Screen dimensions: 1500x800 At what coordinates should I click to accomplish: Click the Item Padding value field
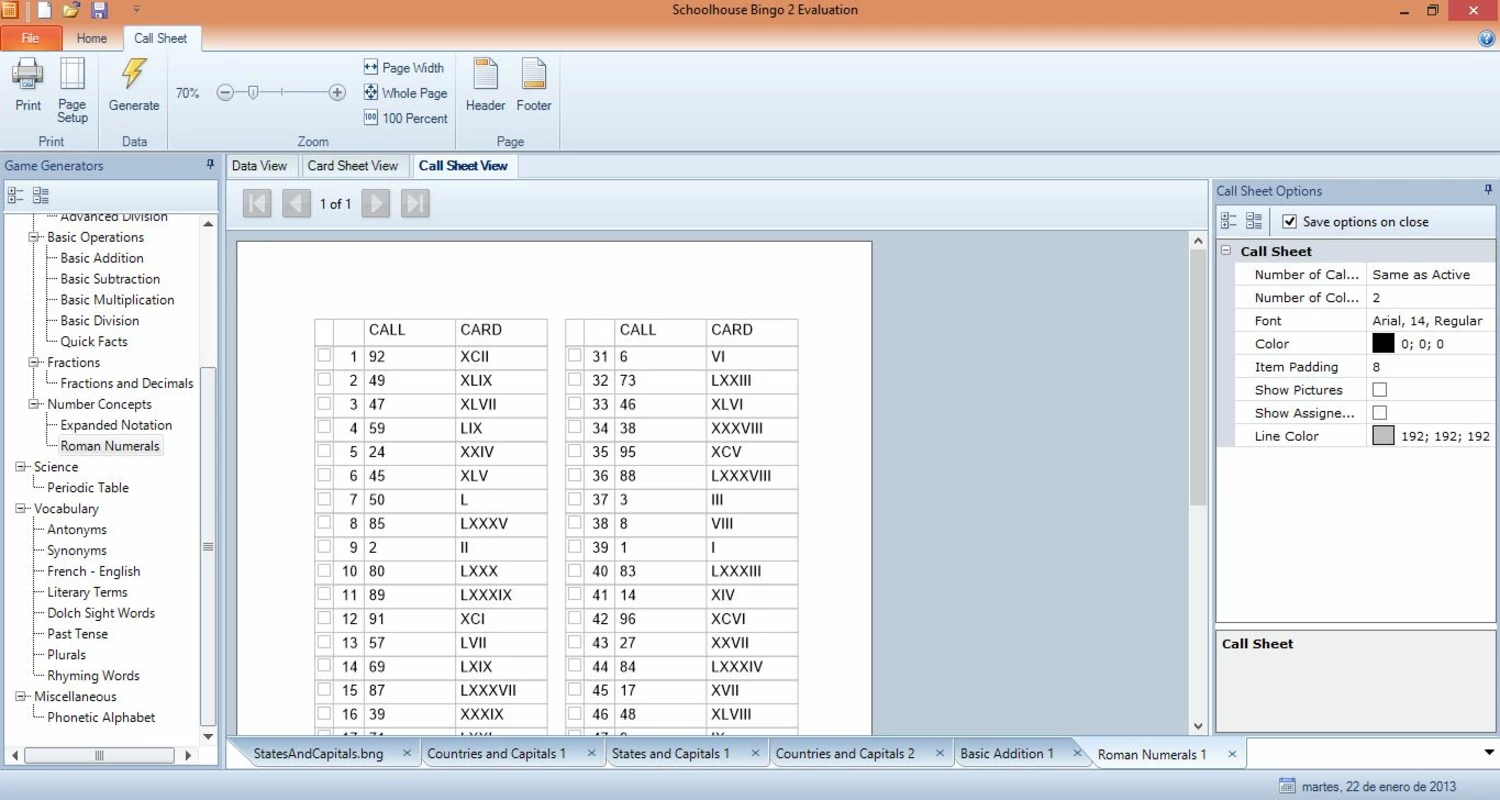pos(1431,367)
